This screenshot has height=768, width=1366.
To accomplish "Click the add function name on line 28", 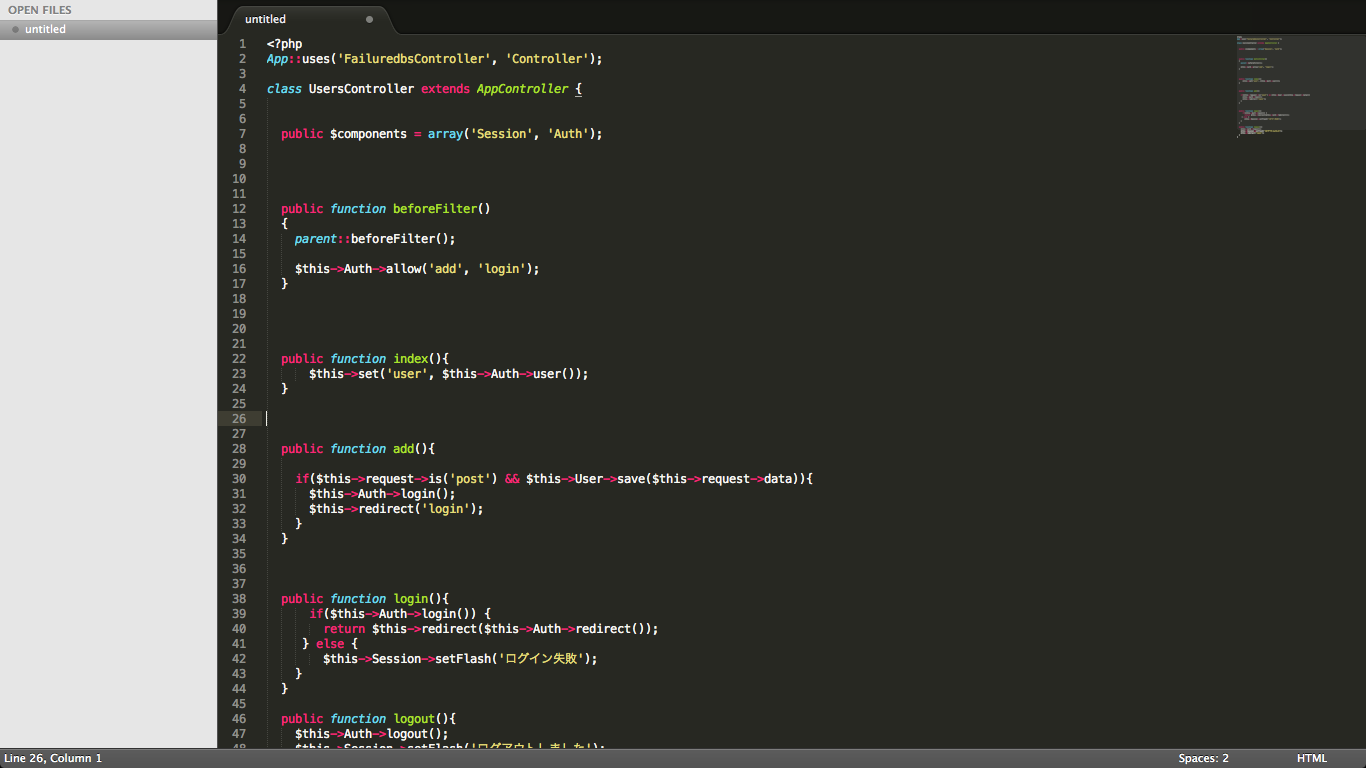I will tap(403, 449).
